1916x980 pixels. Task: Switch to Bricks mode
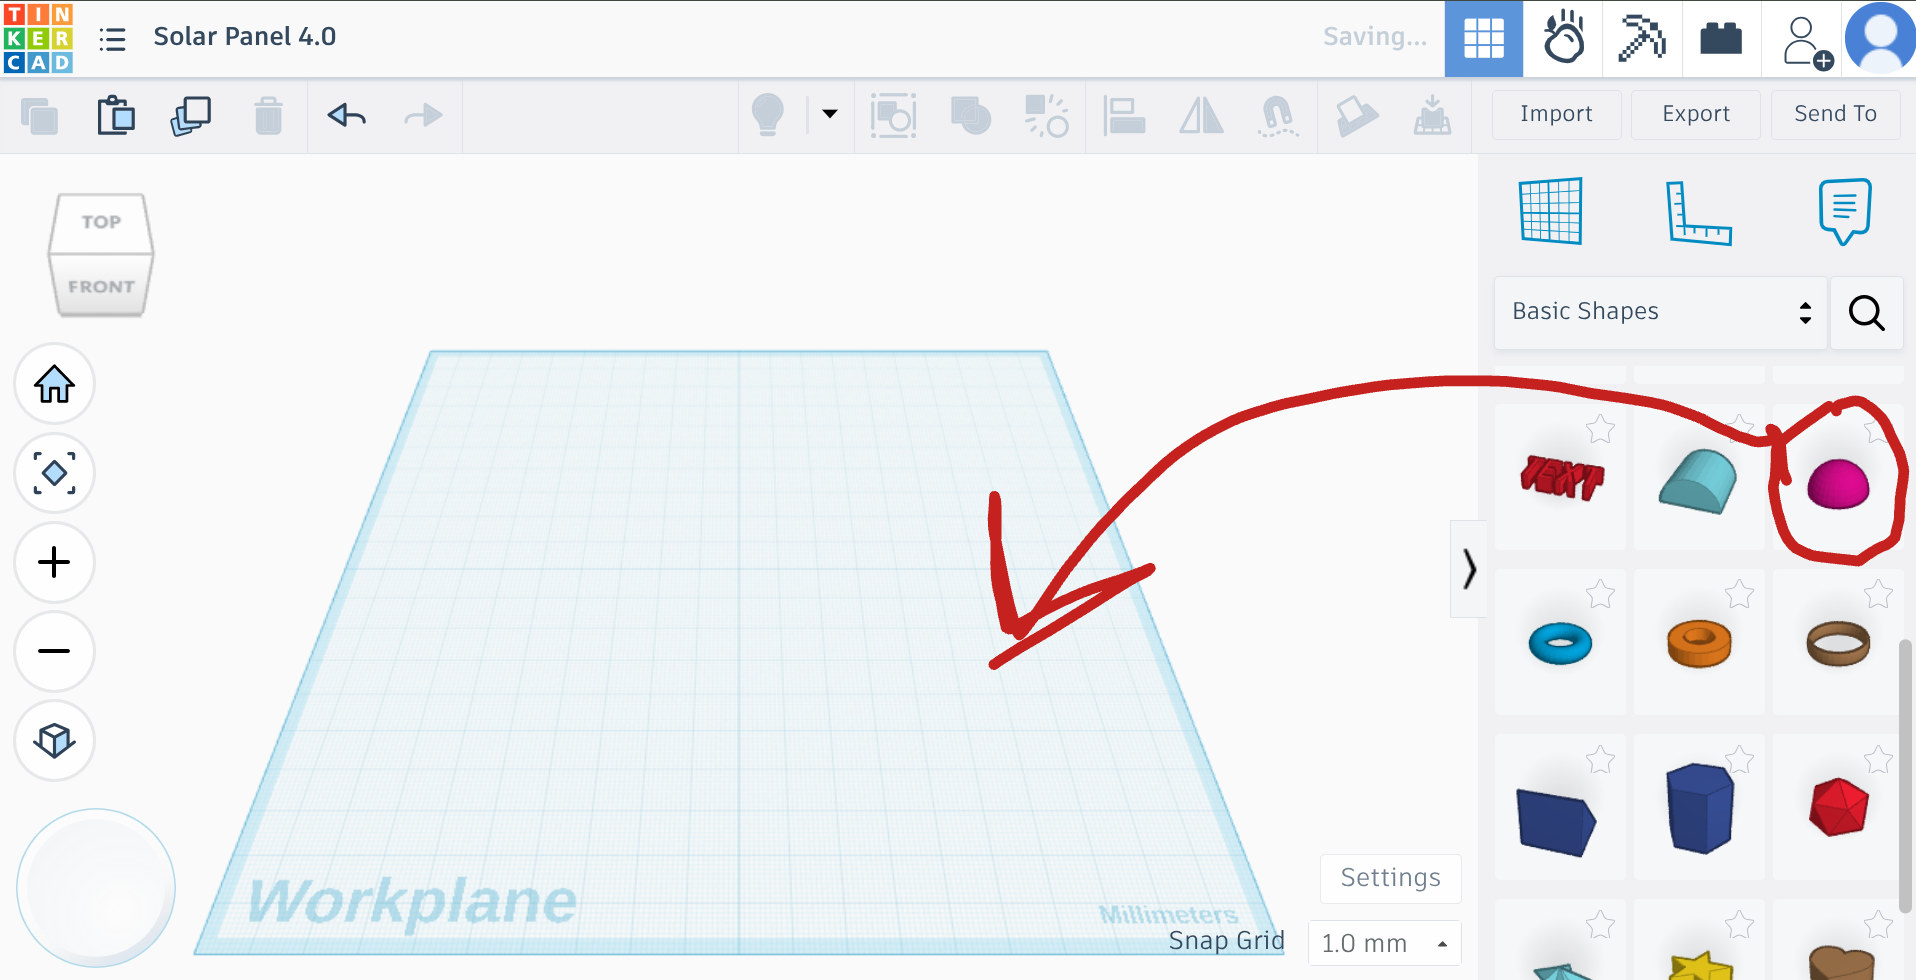[1721, 39]
